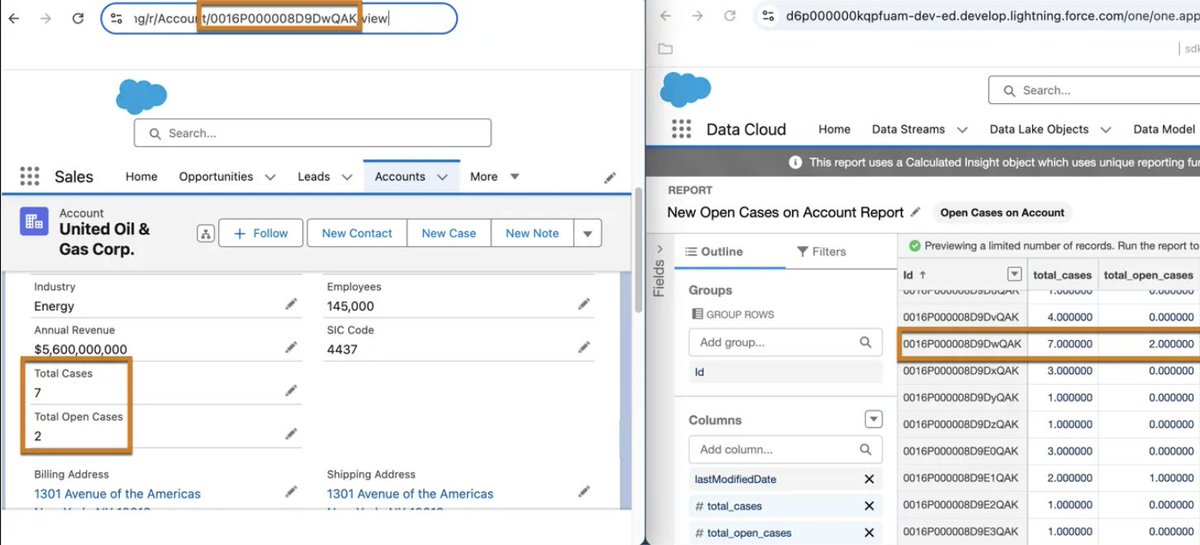Image resolution: width=1200 pixels, height=545 pixels.
Task: Click the New Case button
Action: (x=449, y=234)
